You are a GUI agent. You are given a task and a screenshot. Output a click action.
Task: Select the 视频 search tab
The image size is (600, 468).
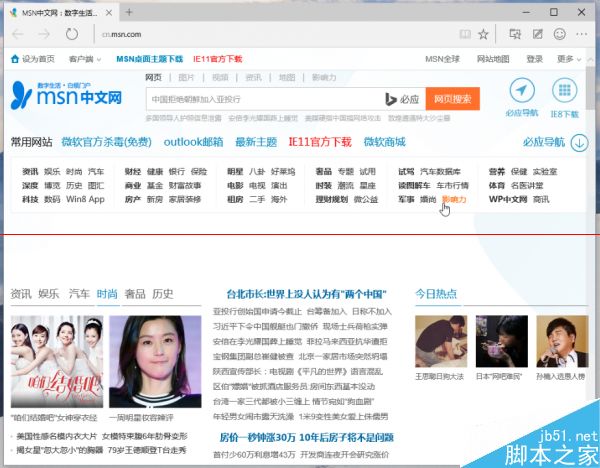pyautogui.click(x=220, y=78)
